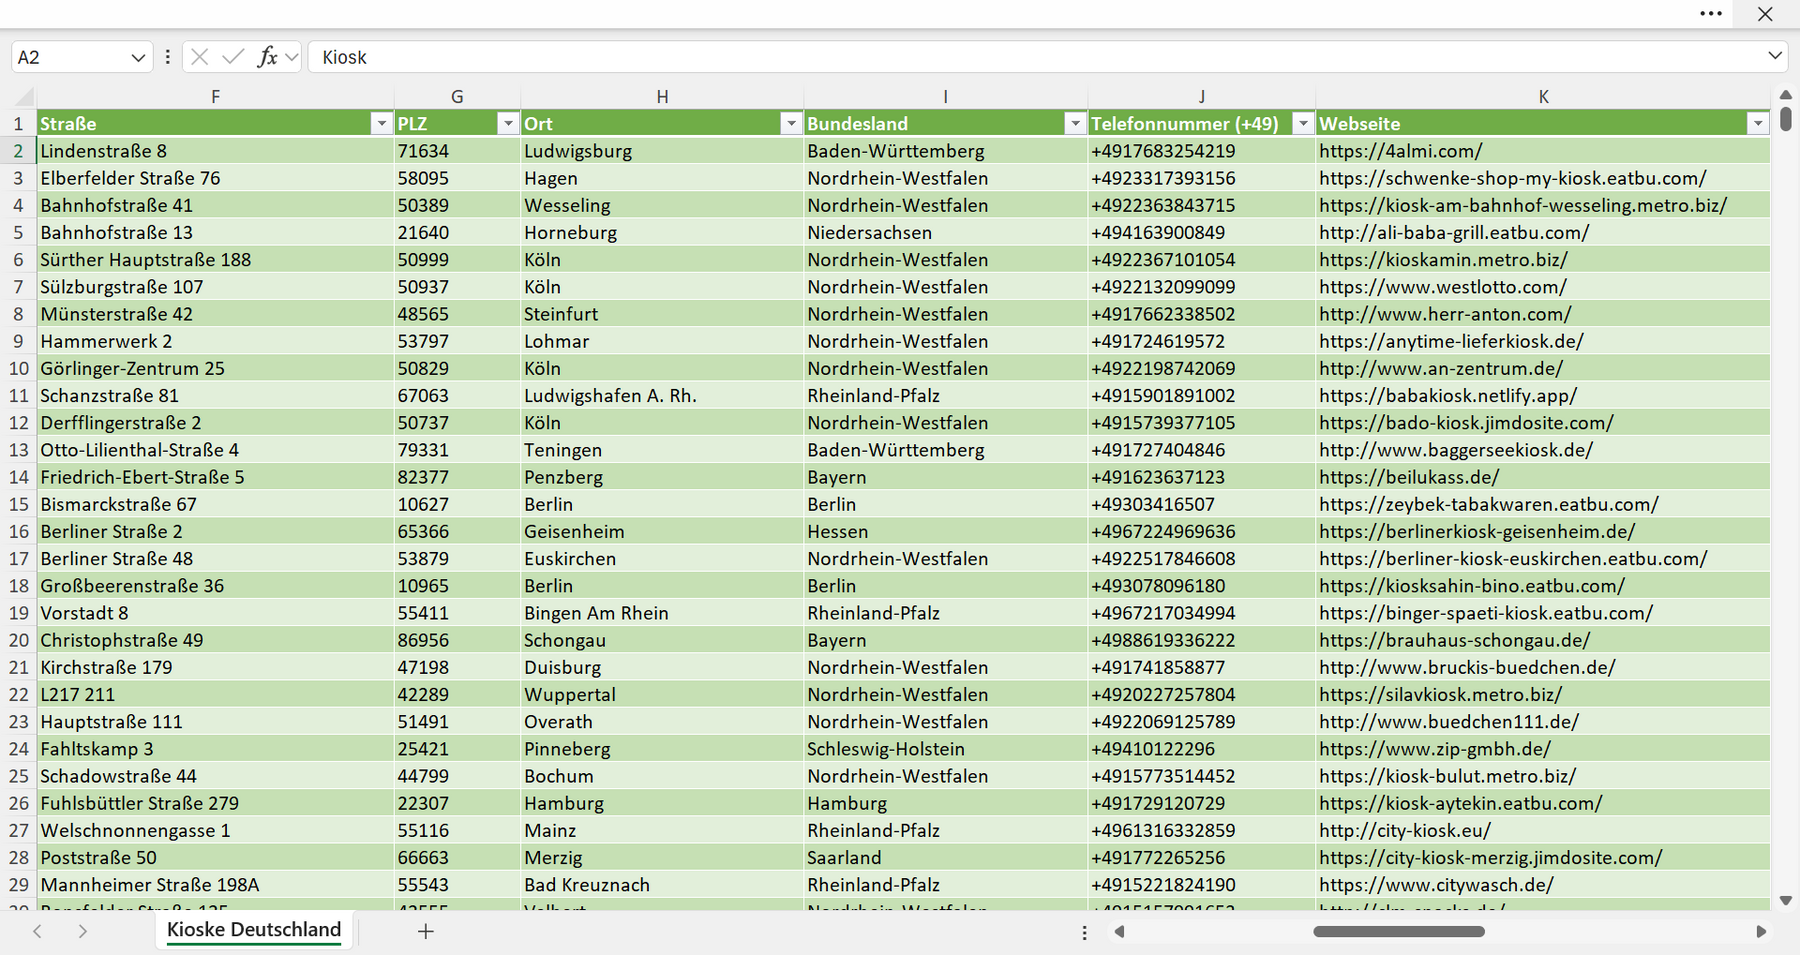Select the cell Bingen Am Rhein

[662, 613]
